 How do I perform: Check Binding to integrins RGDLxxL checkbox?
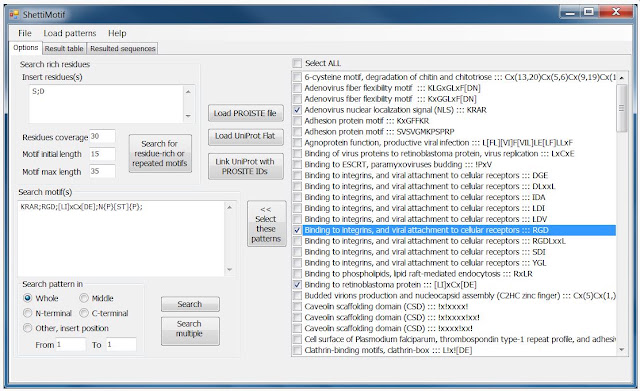pos(297,241)
